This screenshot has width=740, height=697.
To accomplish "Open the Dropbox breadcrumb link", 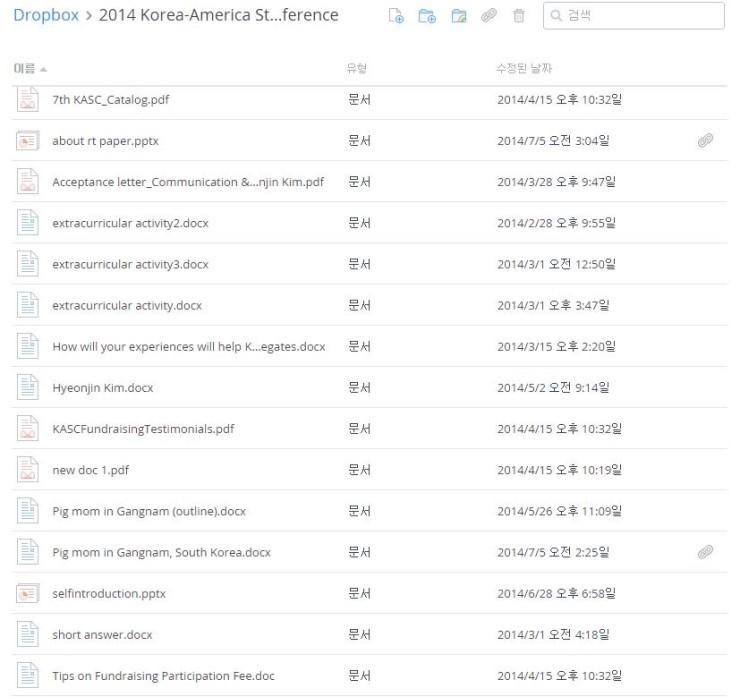I will pyautogui.click(x=46, y=15).
